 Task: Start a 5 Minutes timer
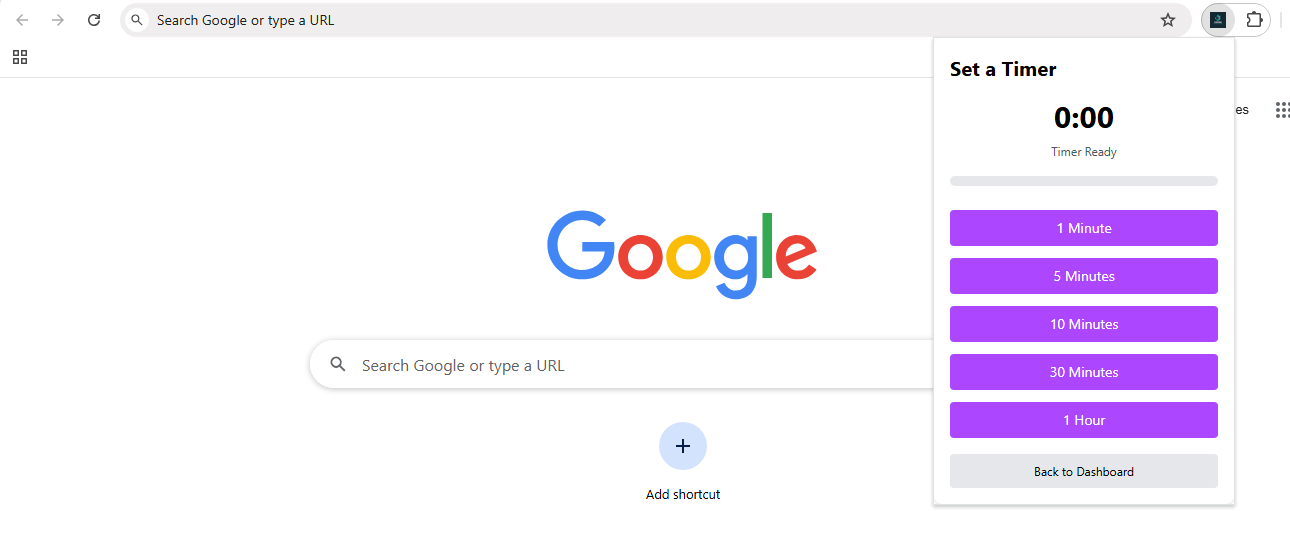pos(1084,276)
